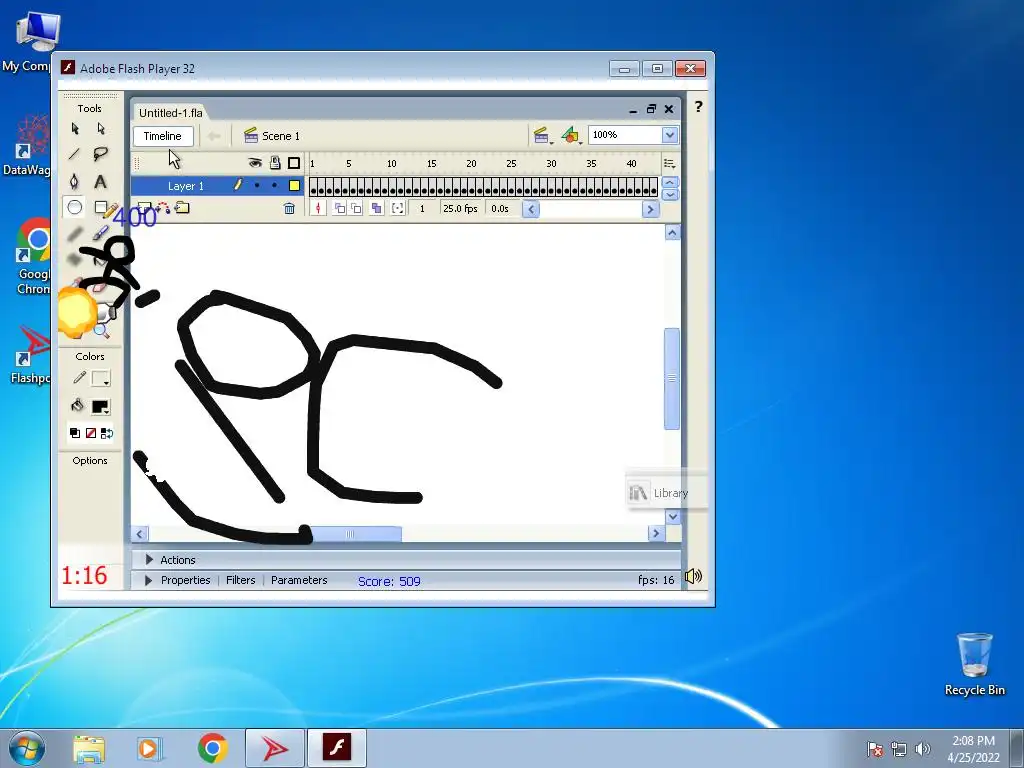Screen dimensions: 1024x768
Task: Open the Edit Symbols dropdown
Action: (571, 135)
